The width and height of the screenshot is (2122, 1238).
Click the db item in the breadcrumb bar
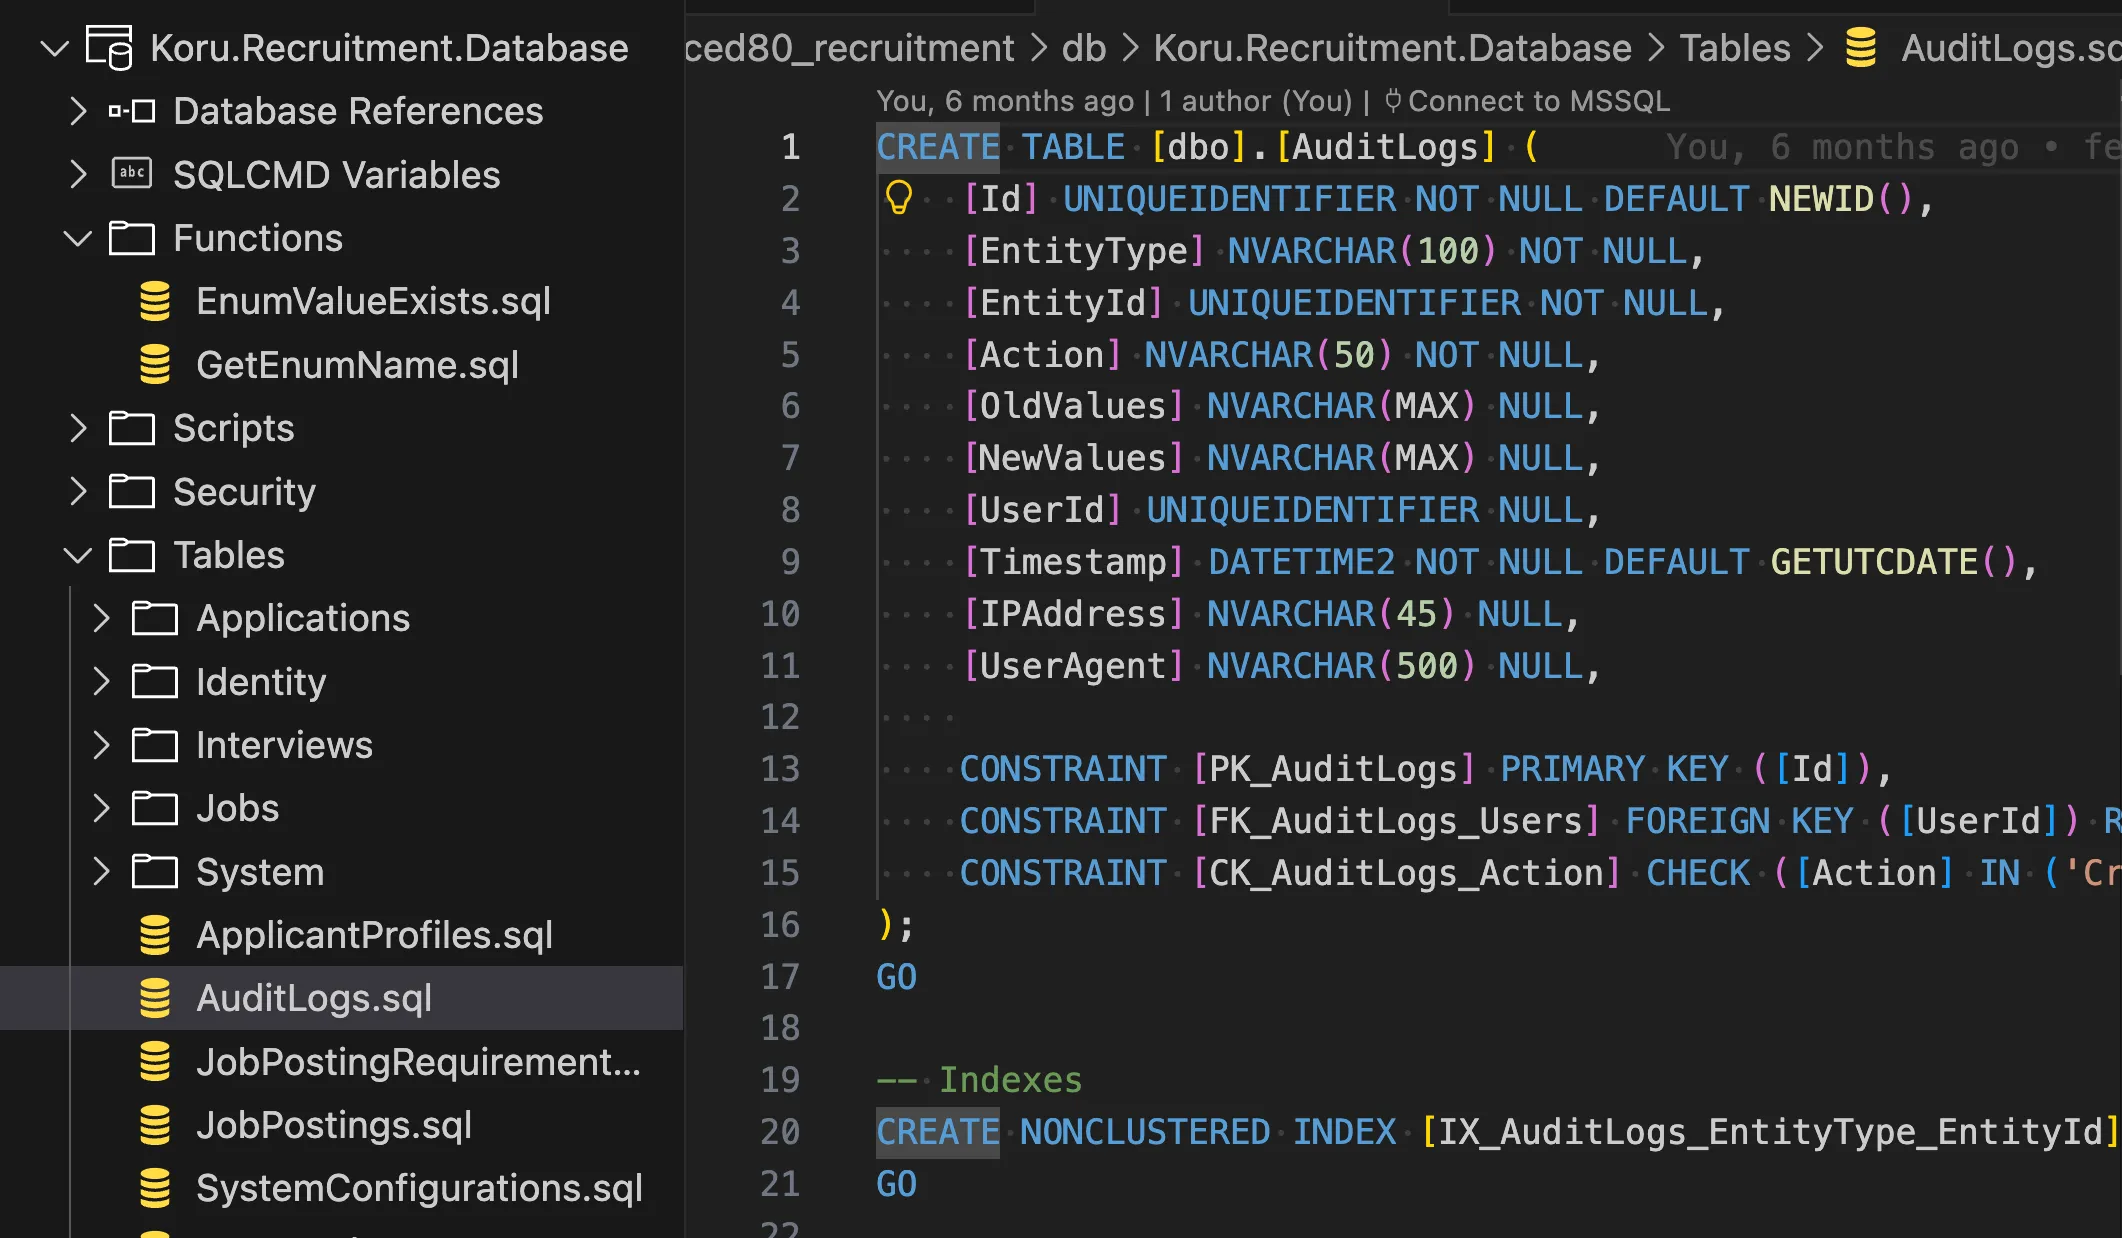click(1085, 47)
